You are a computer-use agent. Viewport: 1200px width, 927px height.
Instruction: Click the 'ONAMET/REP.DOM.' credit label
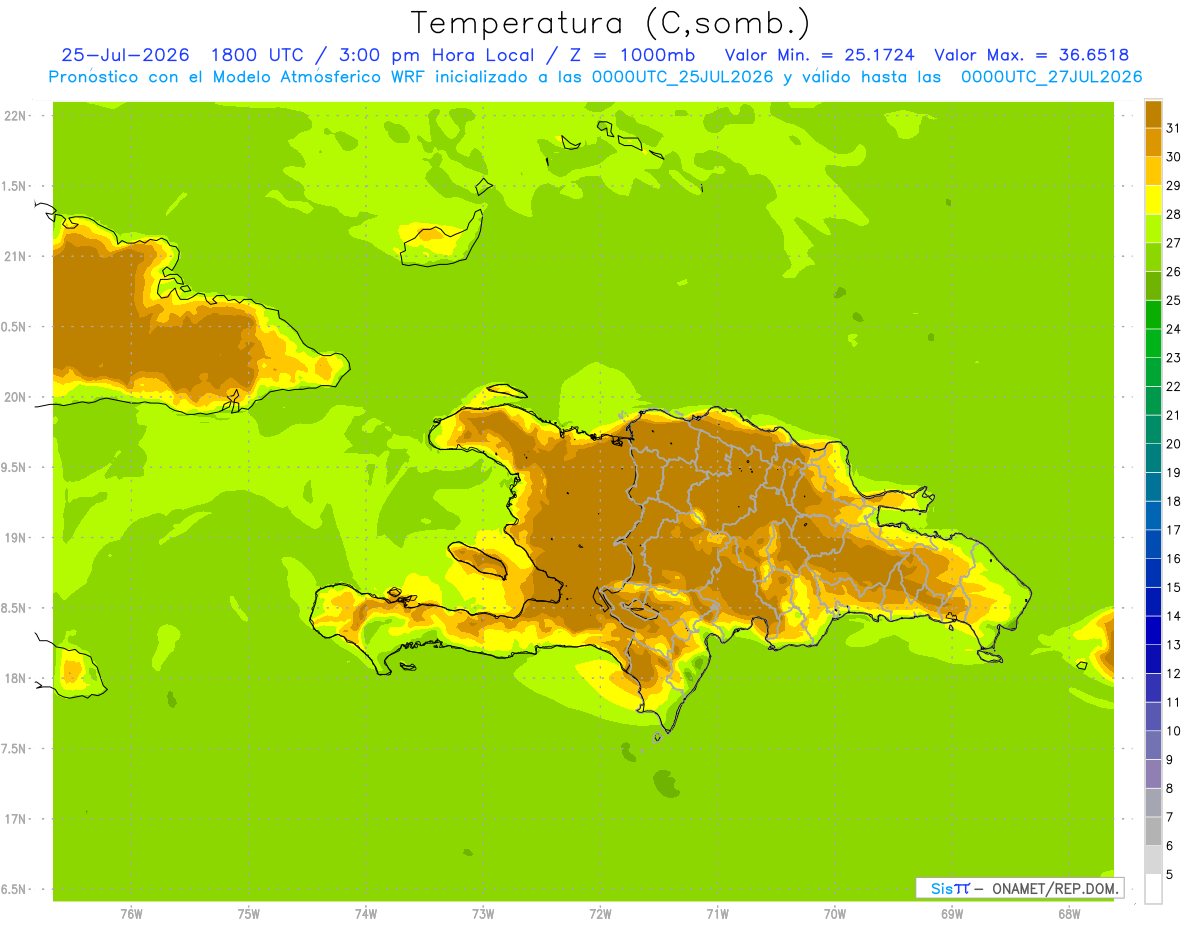click(1055, 888)
